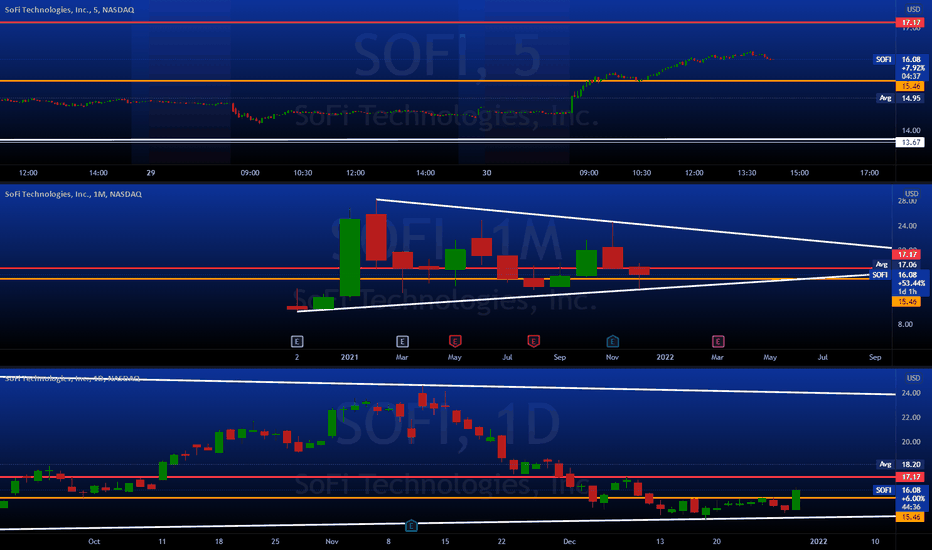Click the '13:30' time axis label
Image resolution: width=932 pixels, height=550 pixels.
click(x=747, y=173)
